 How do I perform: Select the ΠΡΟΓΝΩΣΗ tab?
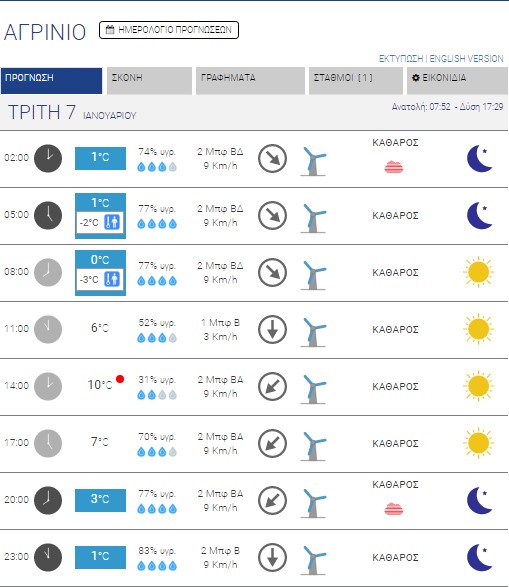point(51,80)
